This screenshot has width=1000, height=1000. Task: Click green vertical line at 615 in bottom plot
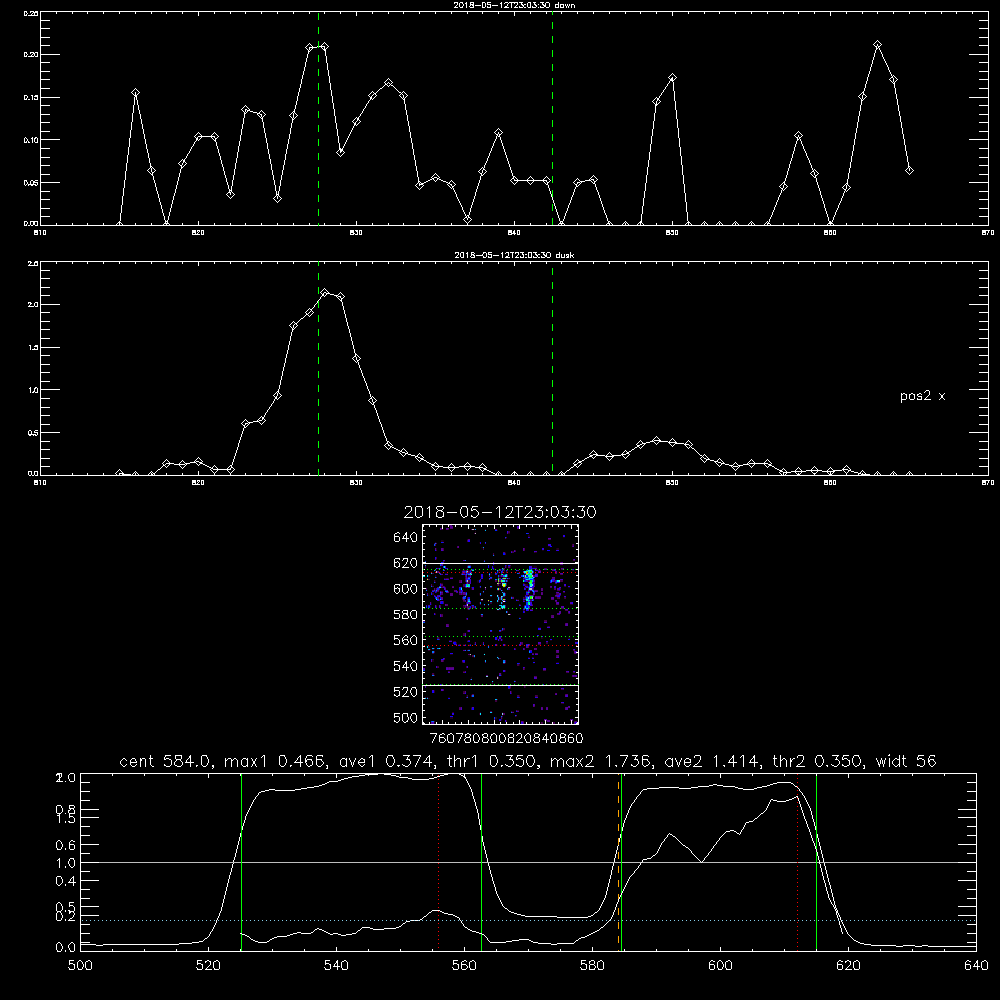(x=816, y=862)
